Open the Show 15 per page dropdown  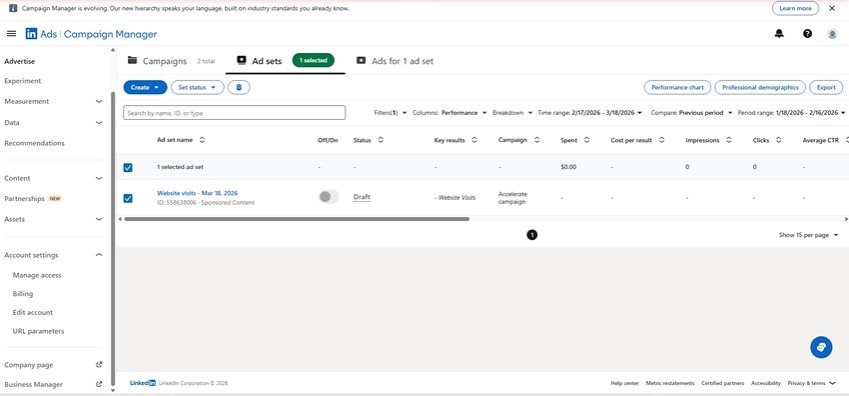pos(808,235)
